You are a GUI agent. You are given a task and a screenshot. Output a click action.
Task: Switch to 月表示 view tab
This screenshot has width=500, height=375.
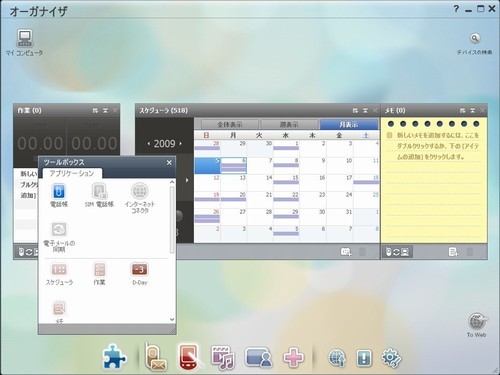[349, 125]
